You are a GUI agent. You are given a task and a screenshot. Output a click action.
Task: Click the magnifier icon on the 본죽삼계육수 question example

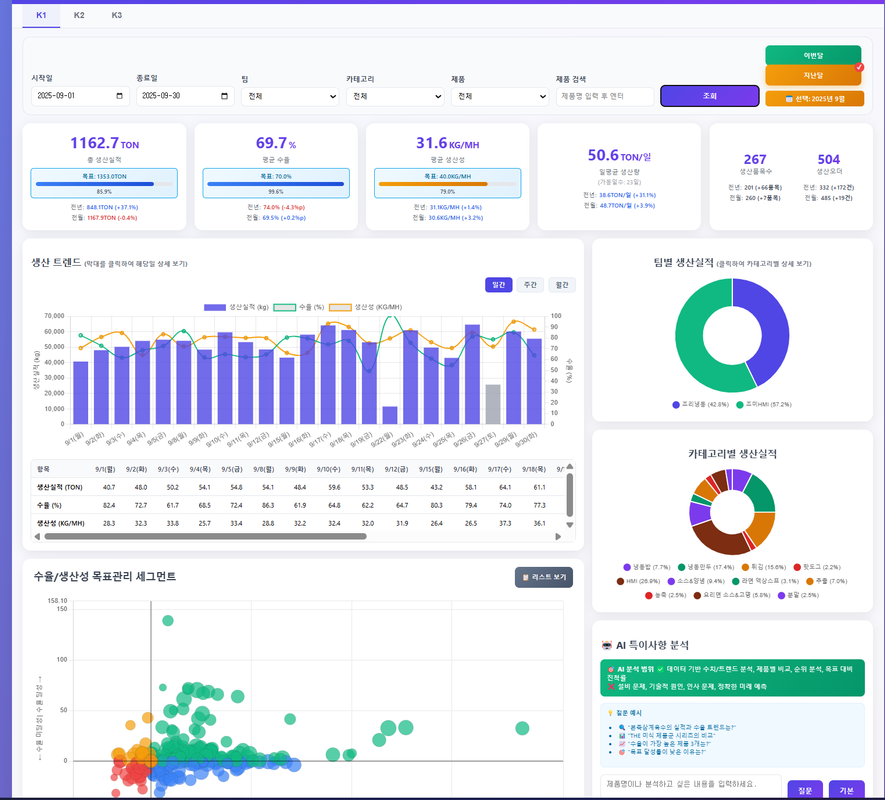pyautogui.click(x=621, y=727)
